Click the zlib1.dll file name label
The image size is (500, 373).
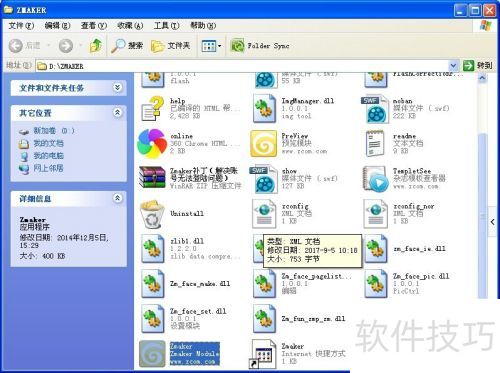(187, 241)
